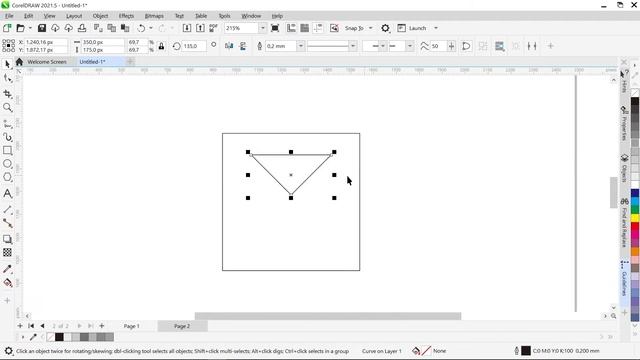The height and width of the screenshot is (360, 640).
Task: Open the File menu
Action: coord(9,16)
